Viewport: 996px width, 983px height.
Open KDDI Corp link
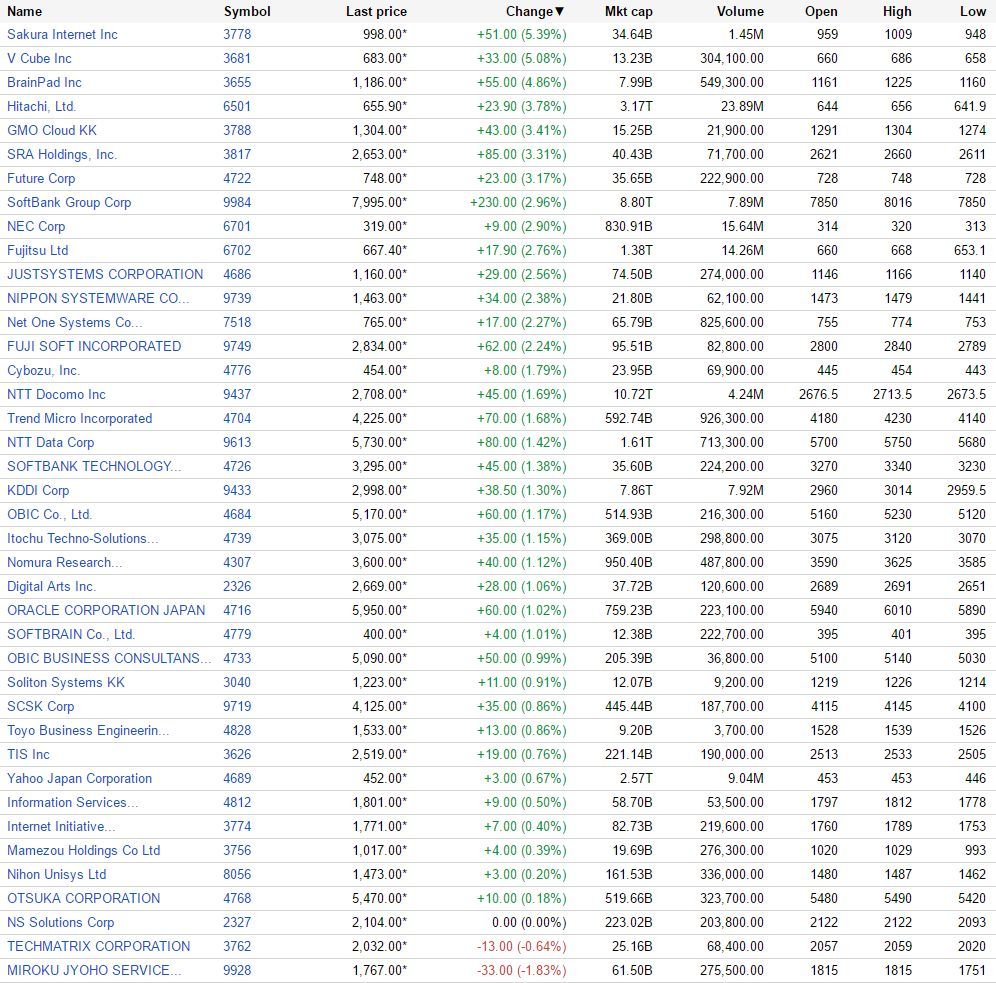click(x=38, y=490)
